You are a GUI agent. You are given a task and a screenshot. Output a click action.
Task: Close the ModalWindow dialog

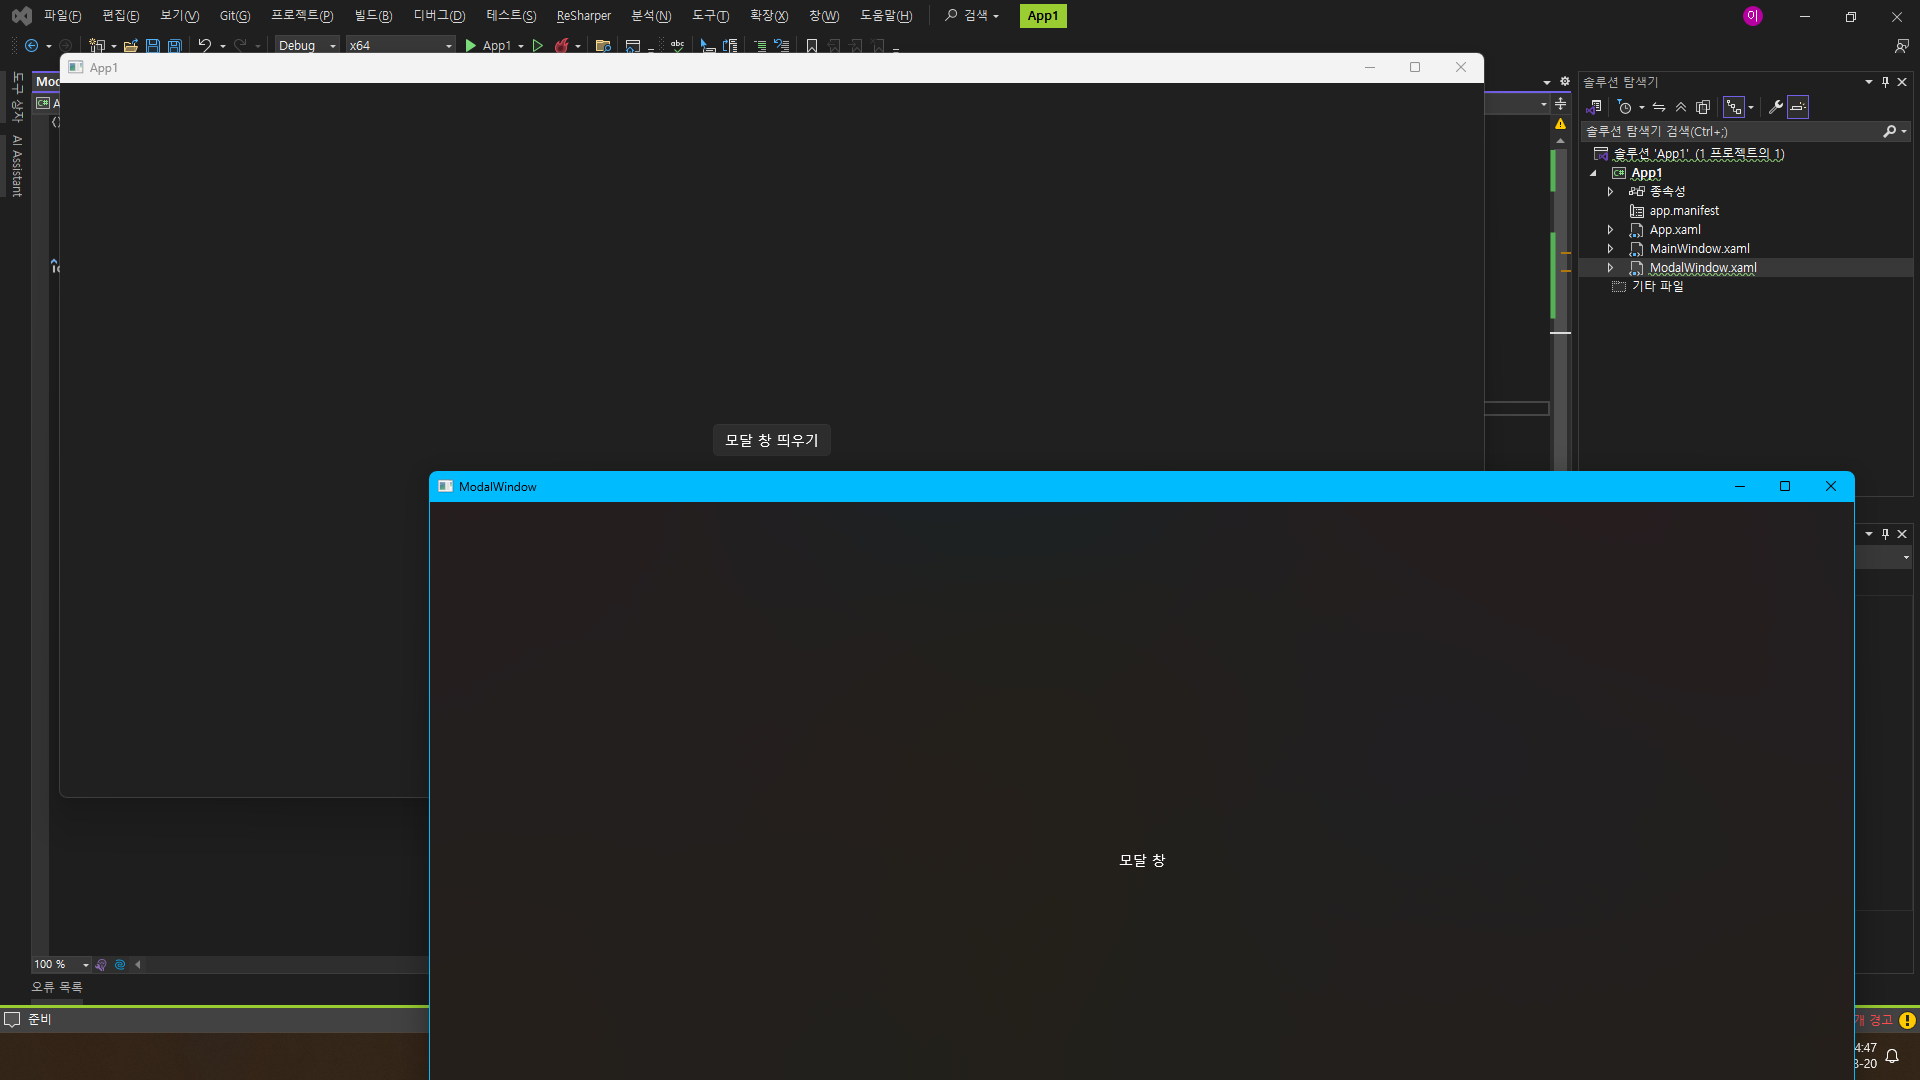[1831, 487]
